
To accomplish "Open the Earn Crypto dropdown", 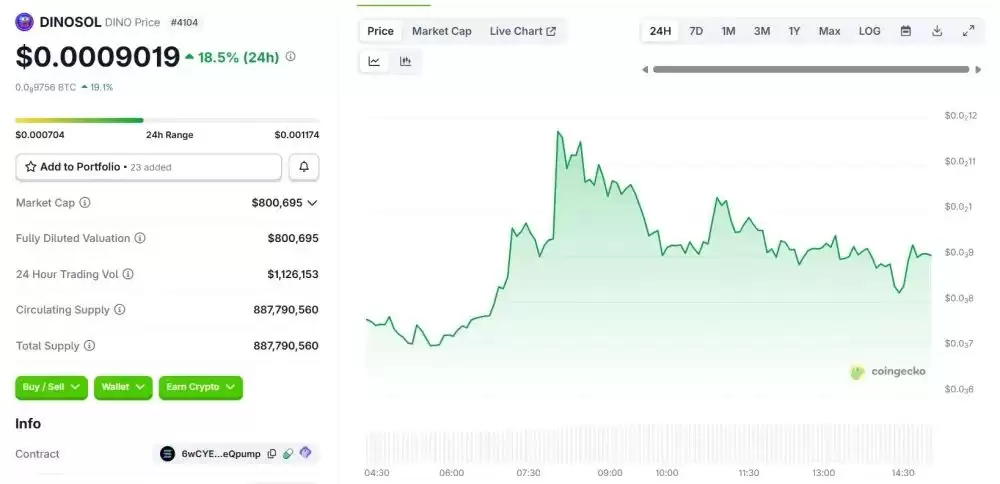I will click(x=200, y=387).
